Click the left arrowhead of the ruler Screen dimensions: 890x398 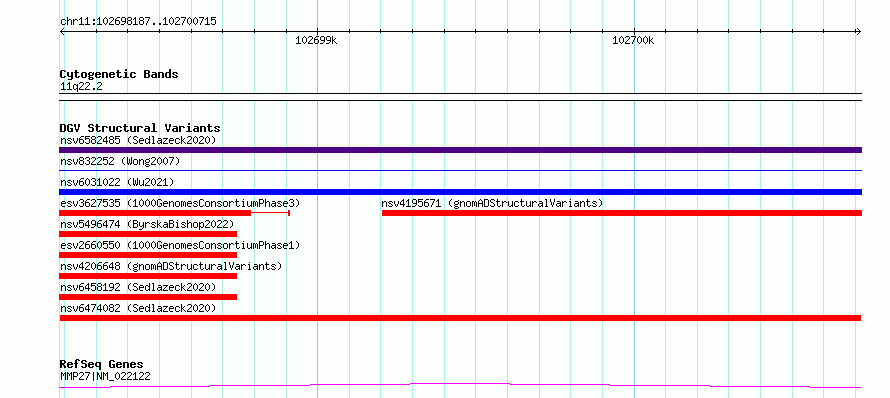pyautogui.click(x=62, y=32)
